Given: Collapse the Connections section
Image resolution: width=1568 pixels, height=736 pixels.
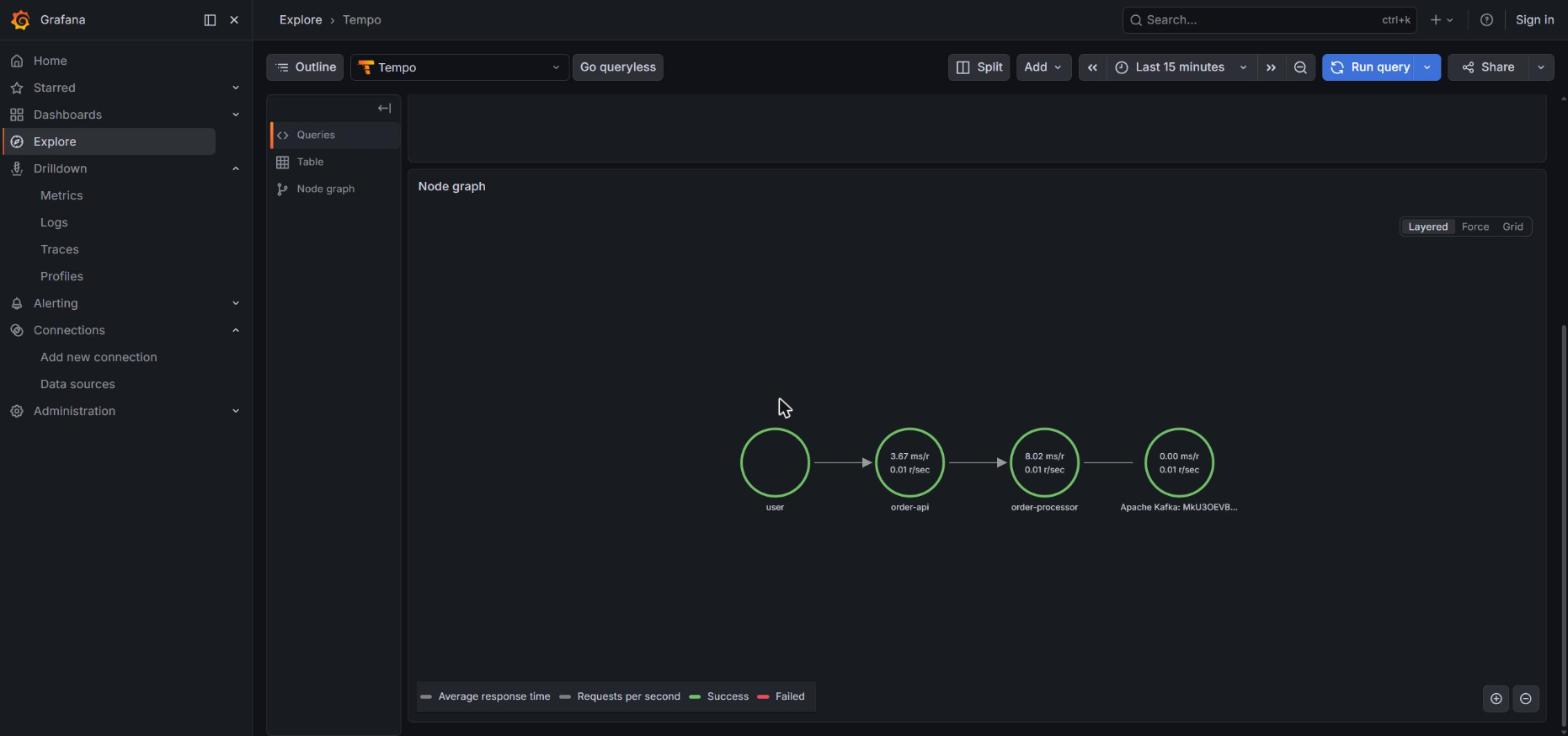Looking at the screenshot, I should tap(236, 331).
